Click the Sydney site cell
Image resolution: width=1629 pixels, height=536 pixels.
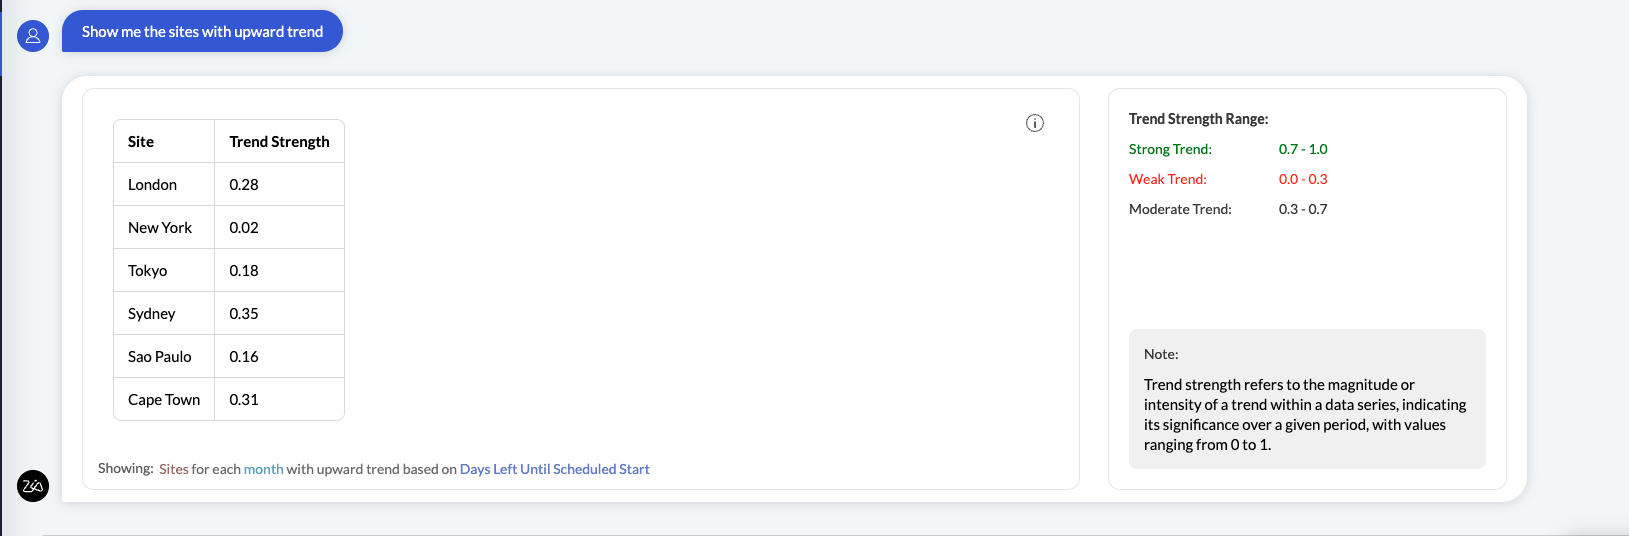(152, 314)
